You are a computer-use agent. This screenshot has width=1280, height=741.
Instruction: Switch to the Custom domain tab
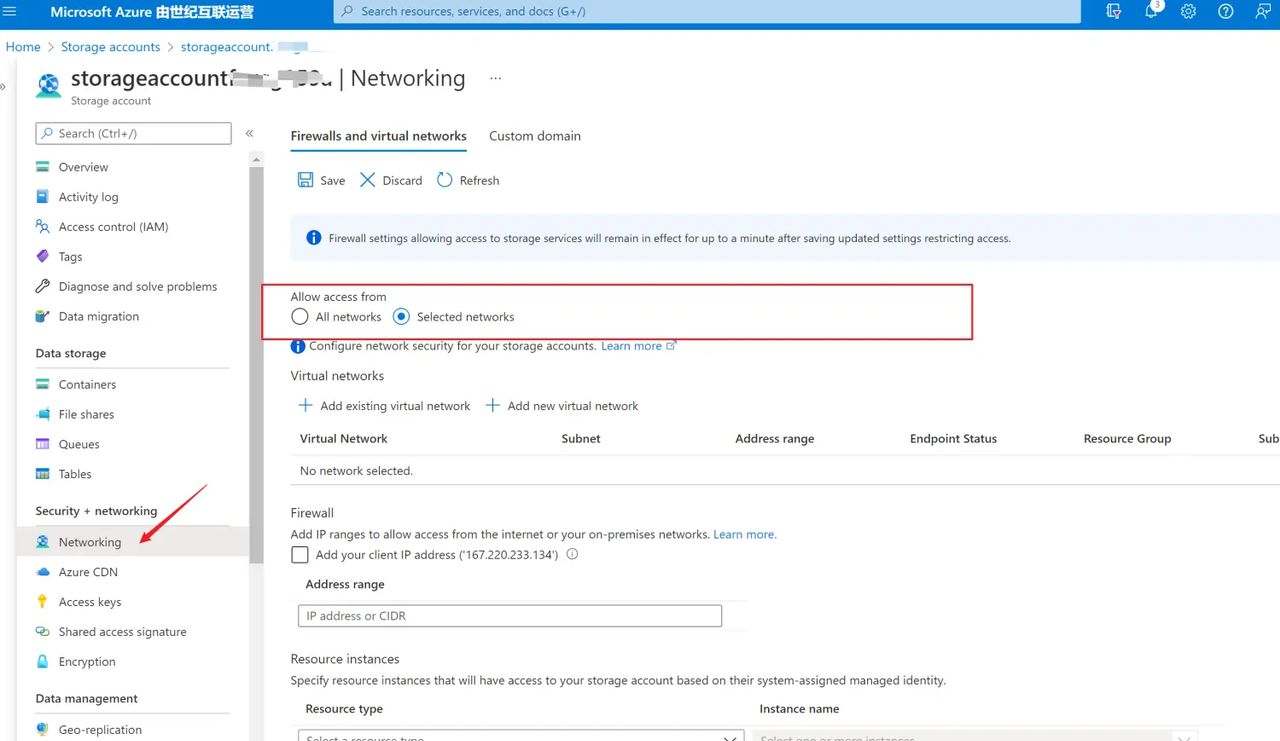tap(534, 136)
